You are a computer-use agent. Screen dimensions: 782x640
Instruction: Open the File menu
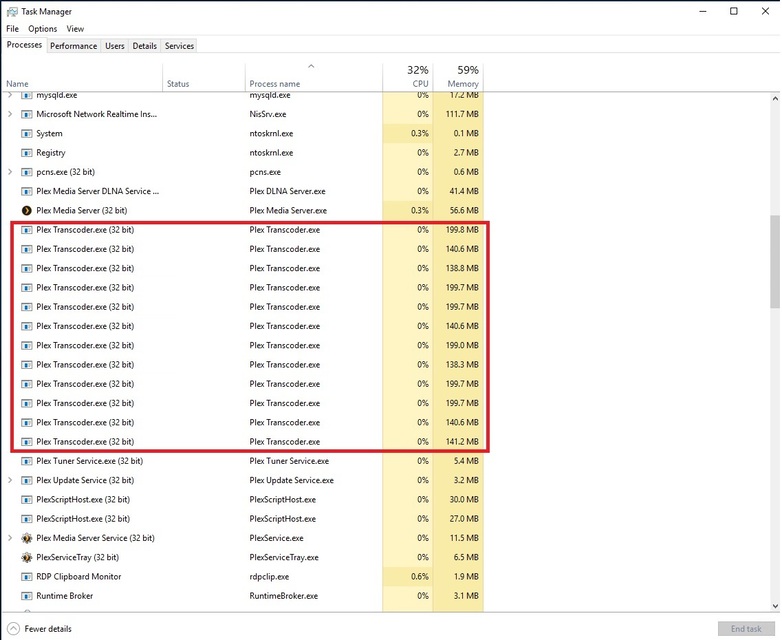12,29
